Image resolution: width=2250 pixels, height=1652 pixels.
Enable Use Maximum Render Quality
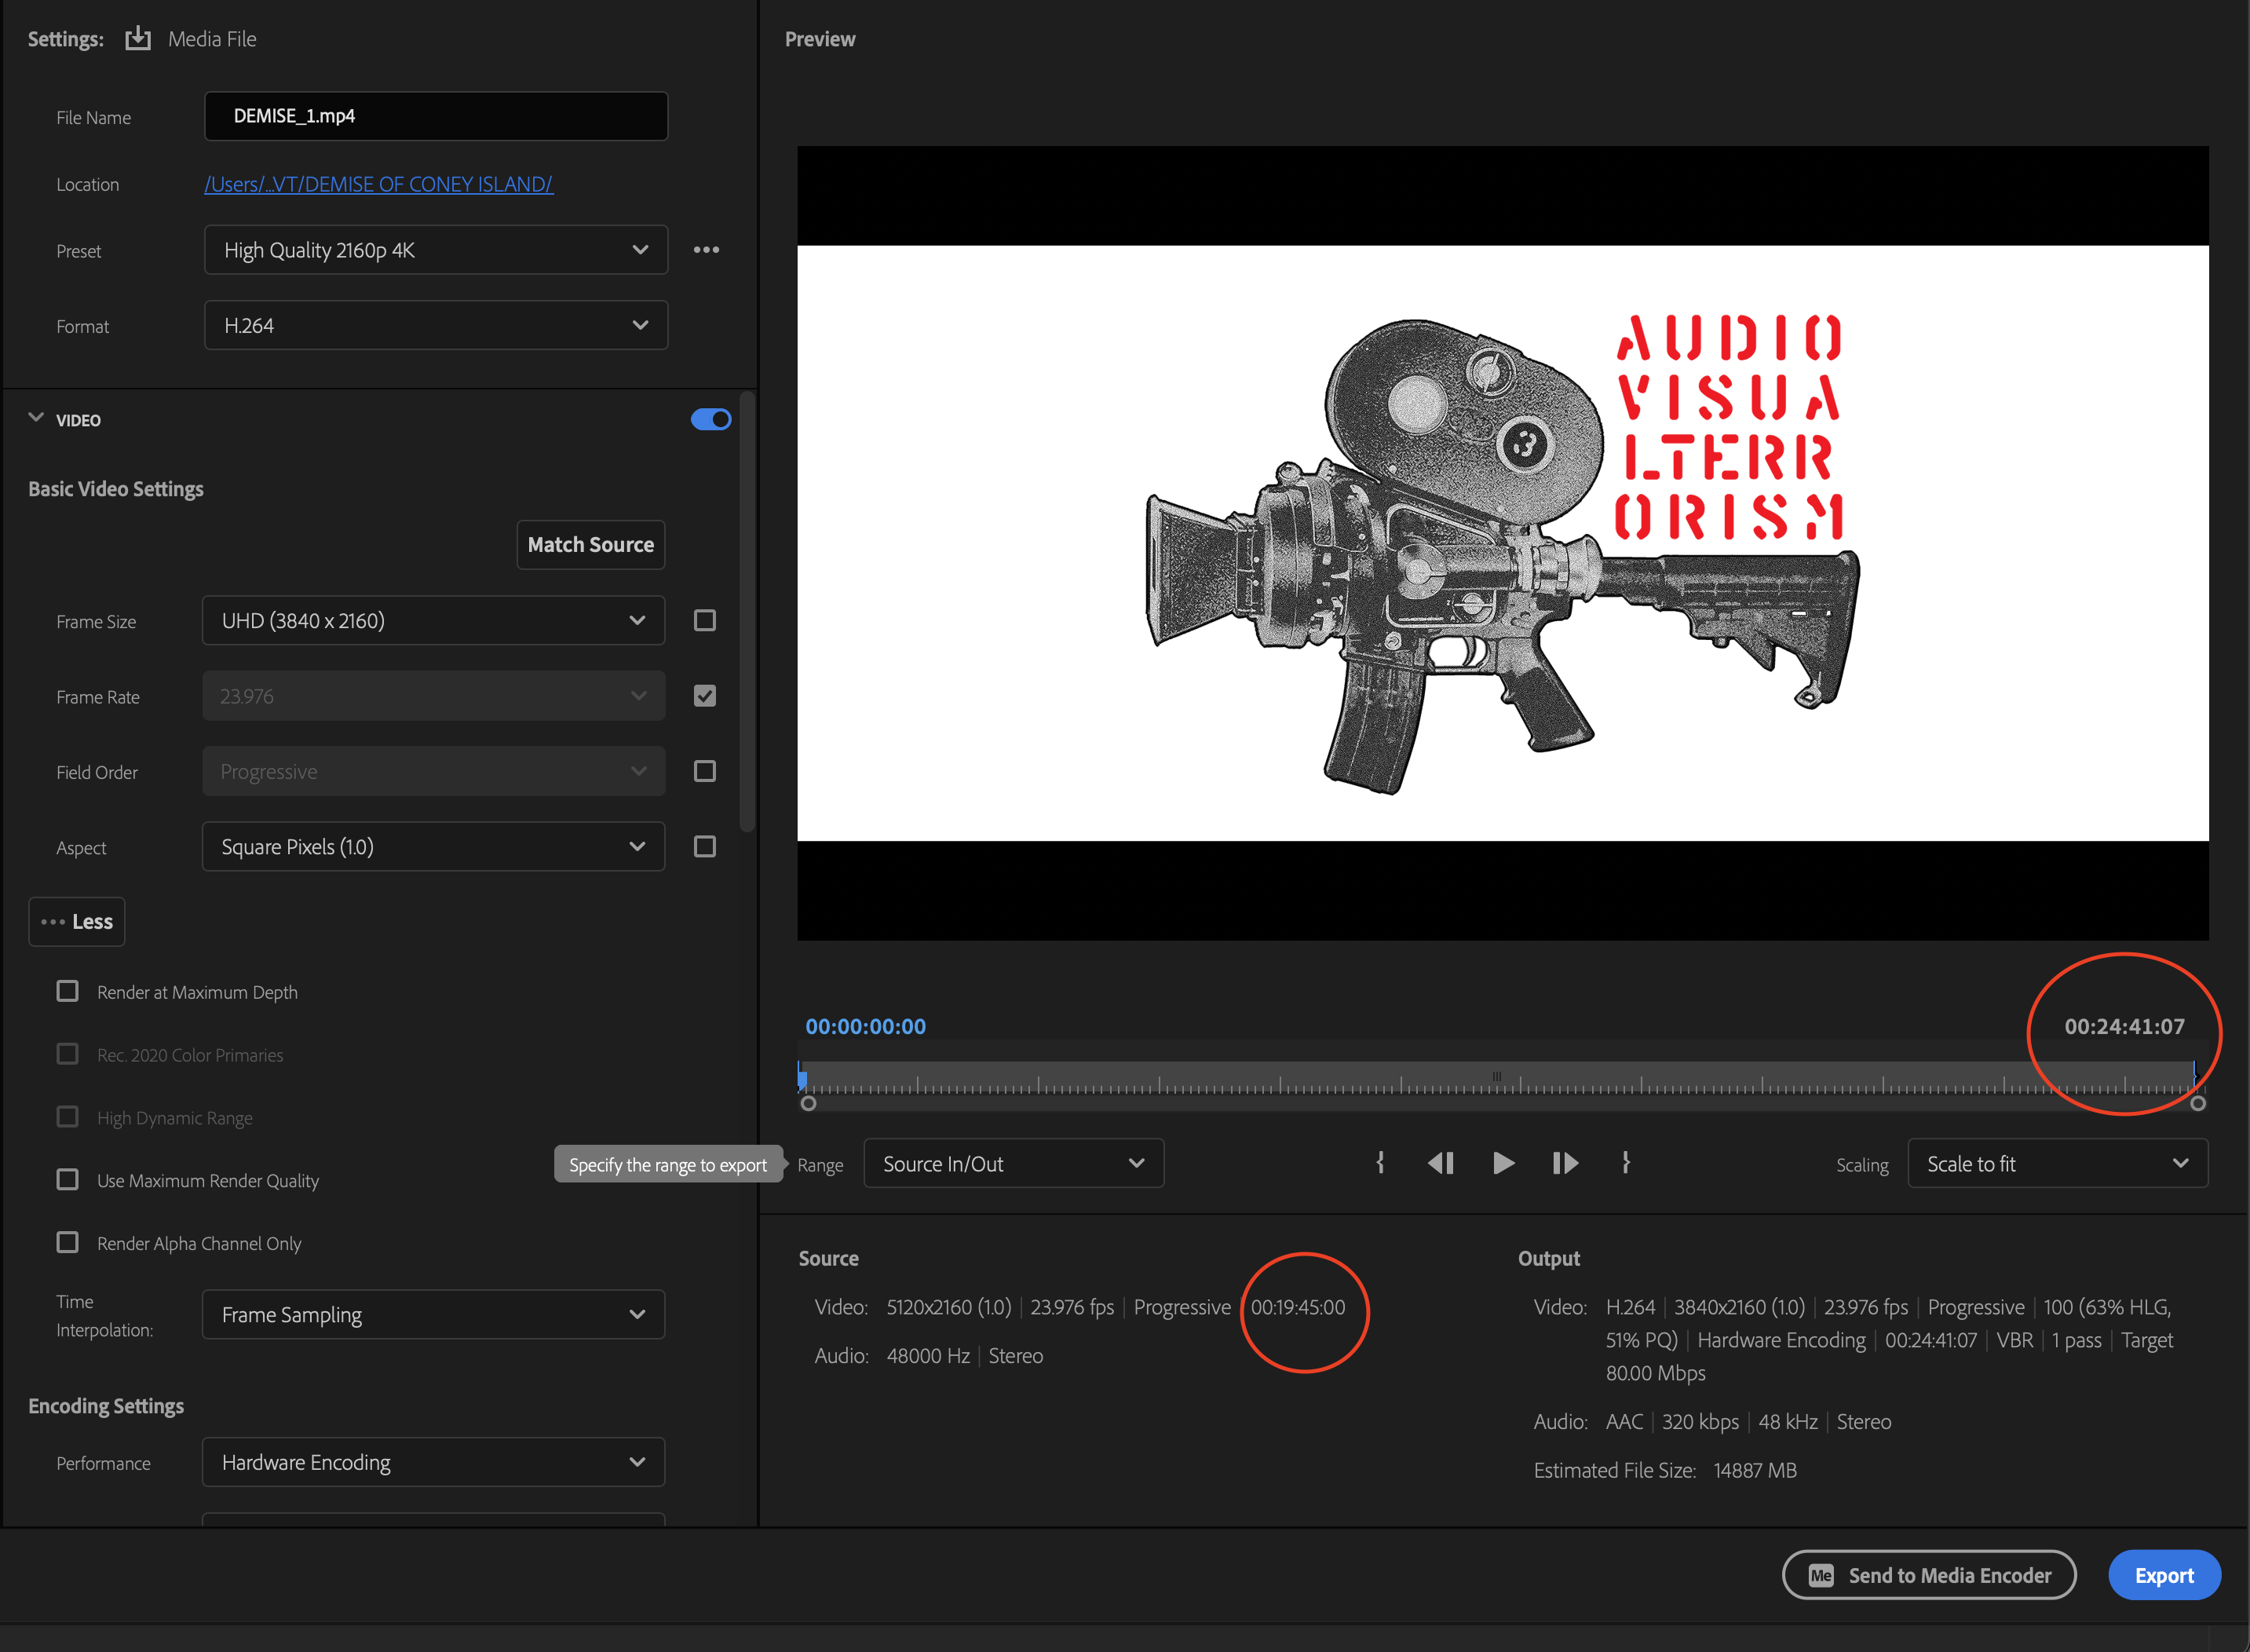[68, 1180]
